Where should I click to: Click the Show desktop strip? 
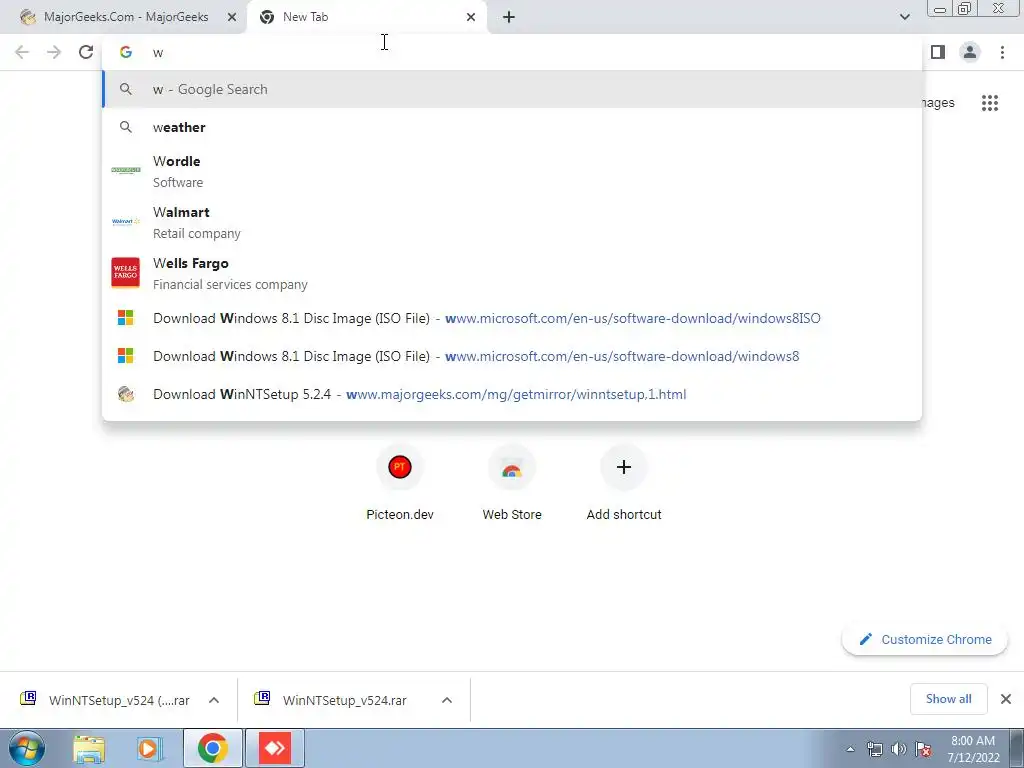1017,748
